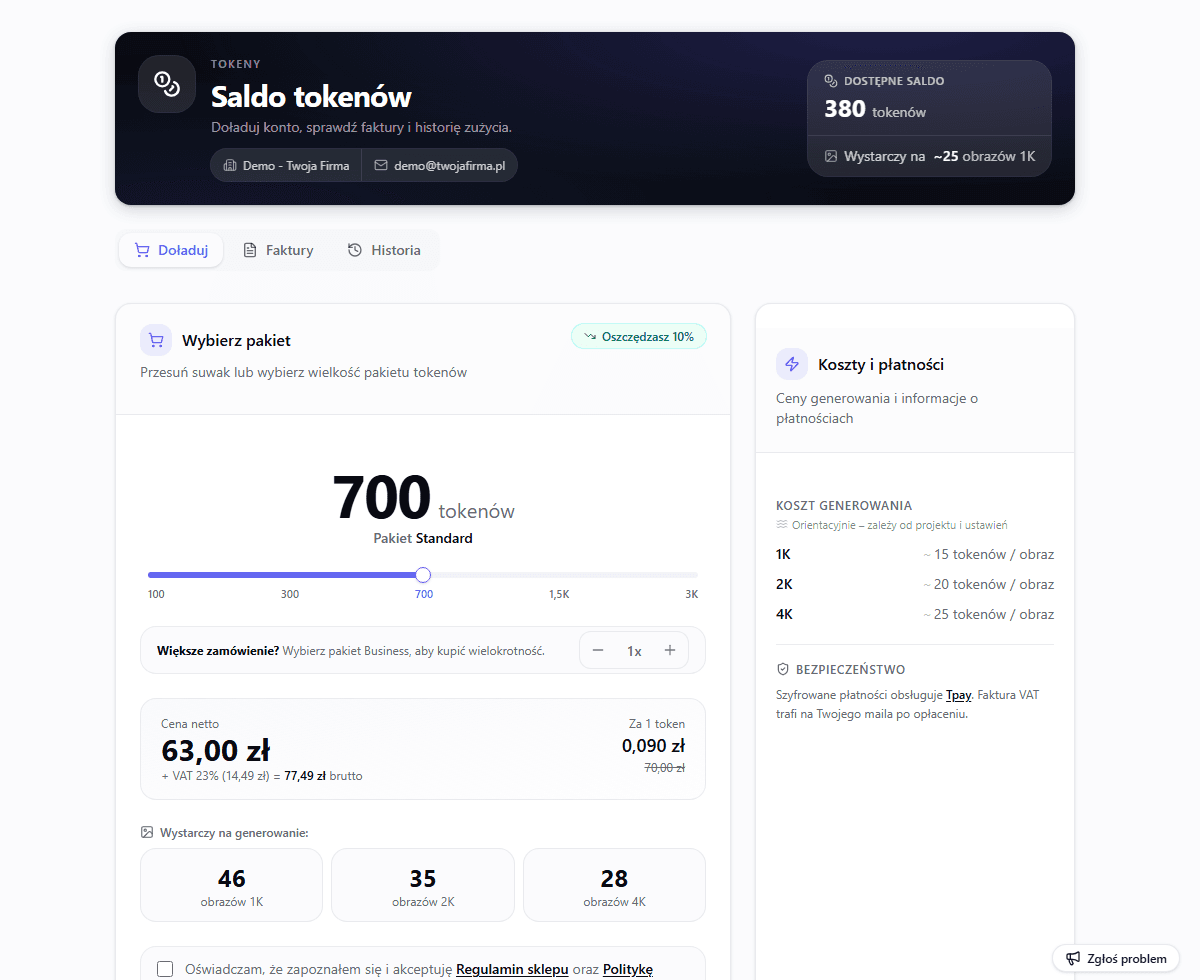Viewport: 1200px width, 980px height.
Task: Click the 63,00 zł net price
Action: coord(215,750)
